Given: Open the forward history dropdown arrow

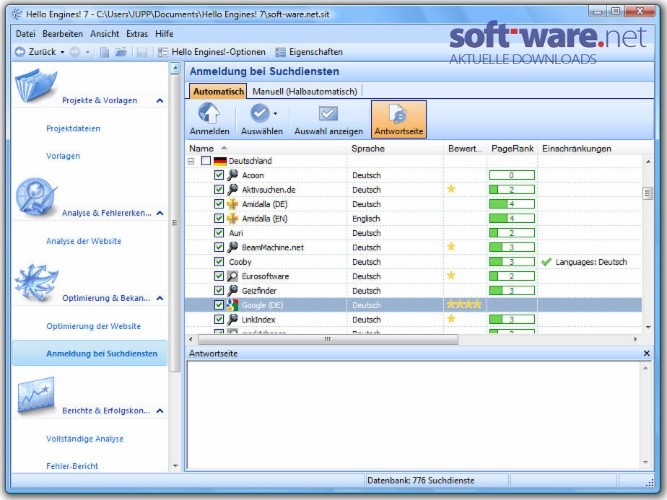Looking at the screenshot, I should pos(88,52).
